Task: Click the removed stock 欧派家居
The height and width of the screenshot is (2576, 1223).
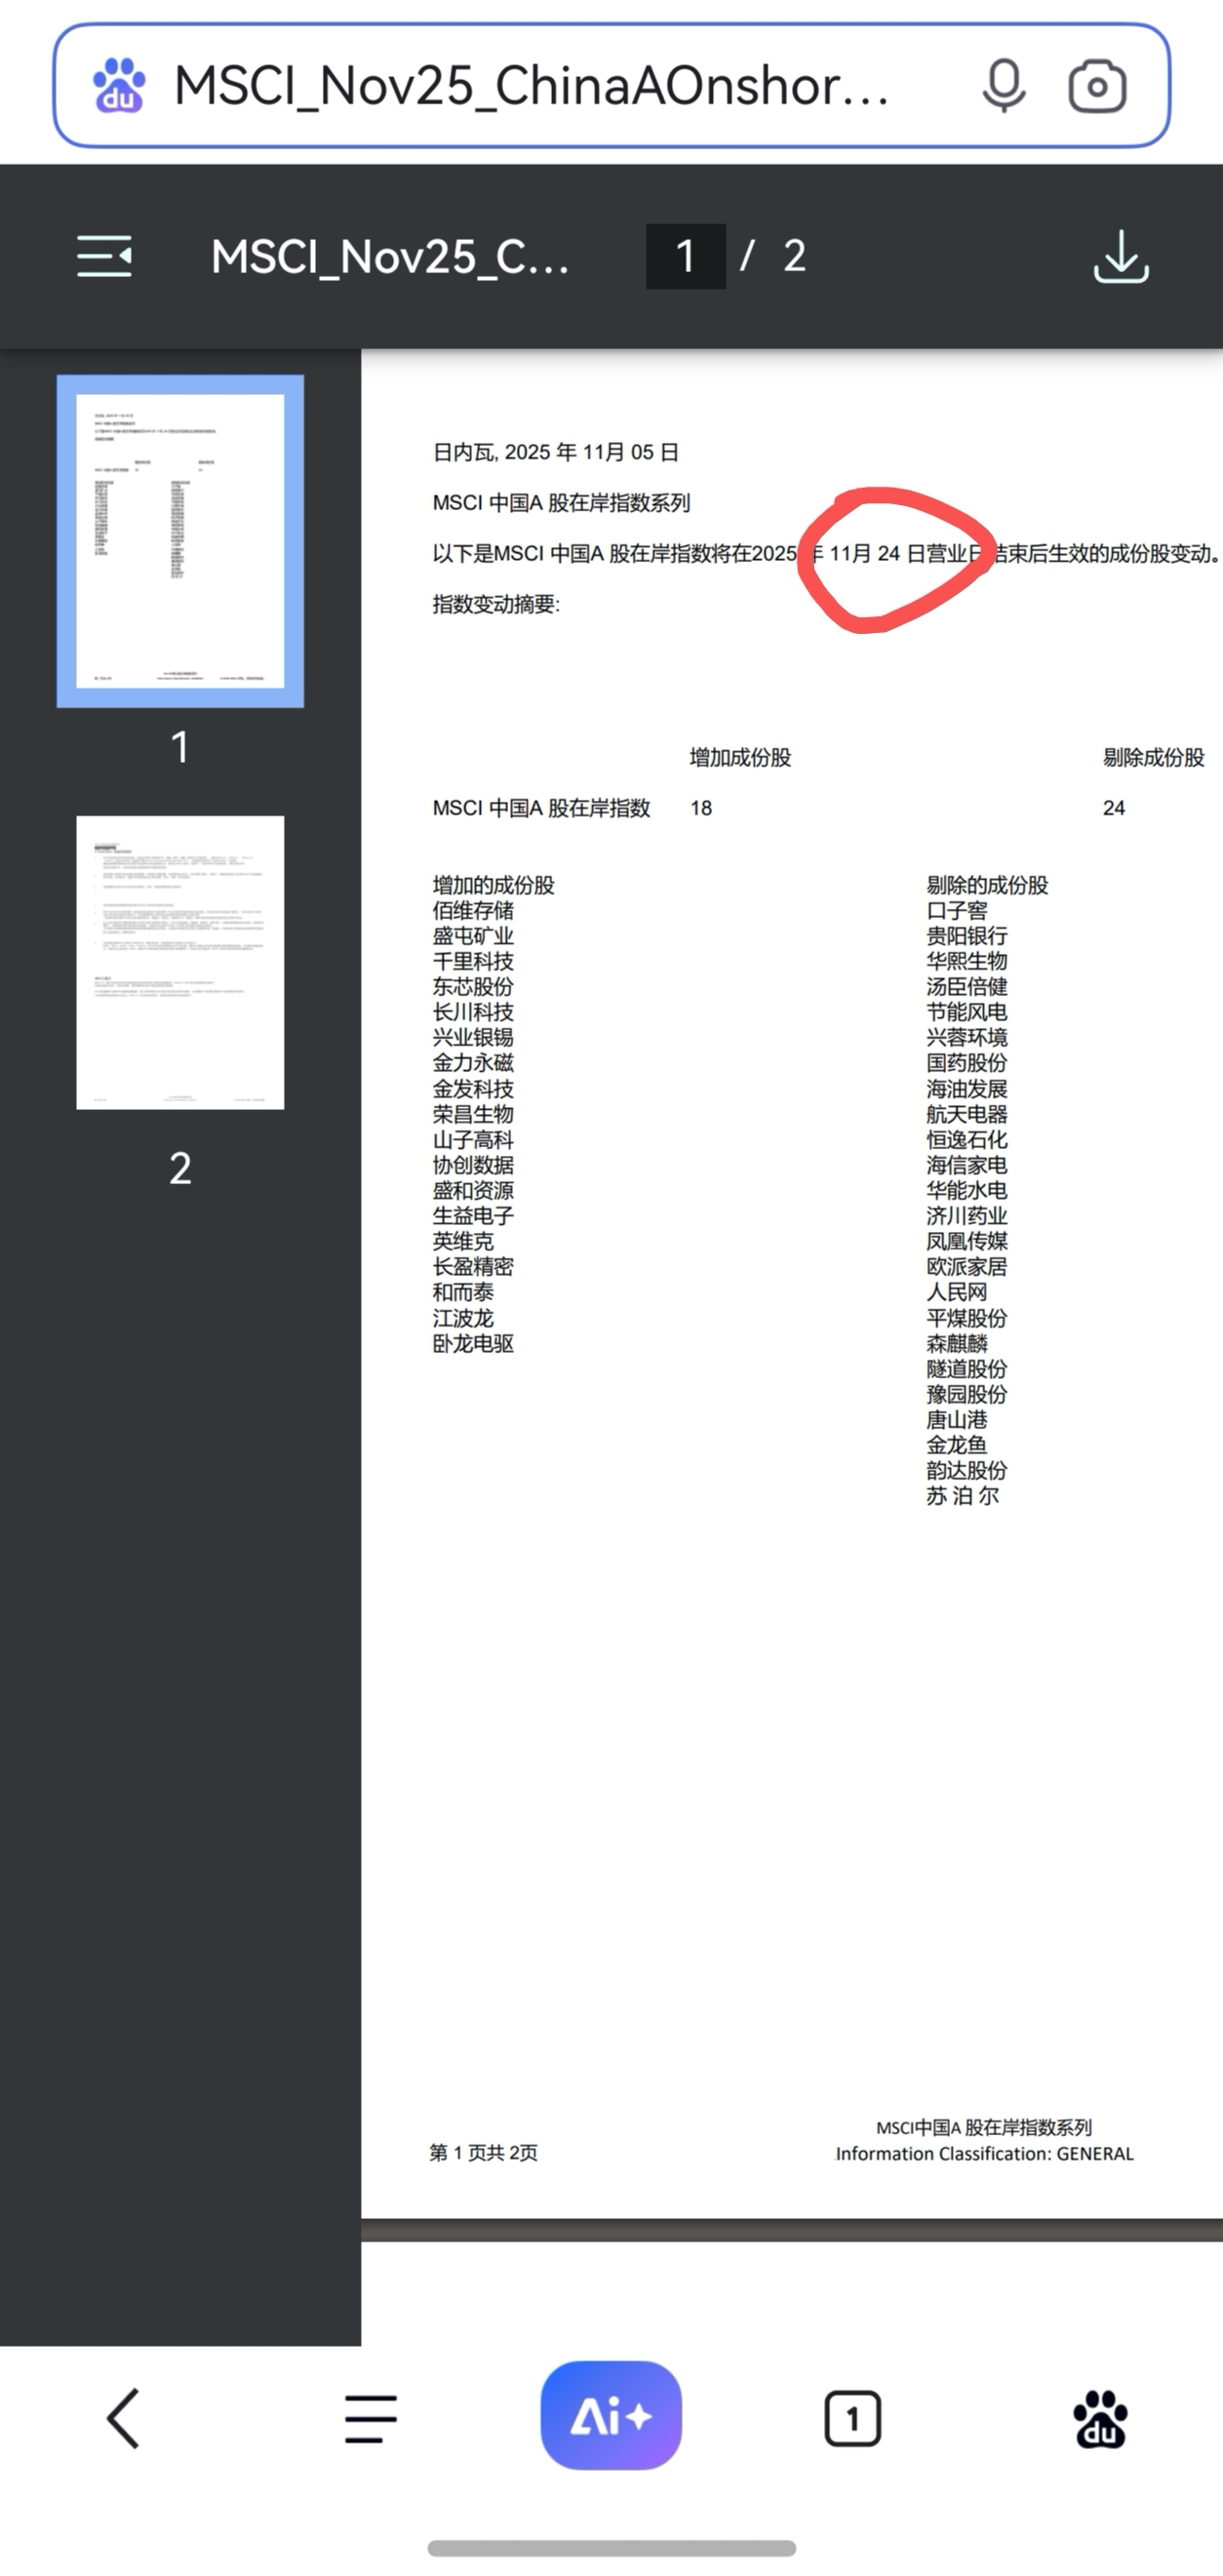Action: click(x=967, y=1266)
